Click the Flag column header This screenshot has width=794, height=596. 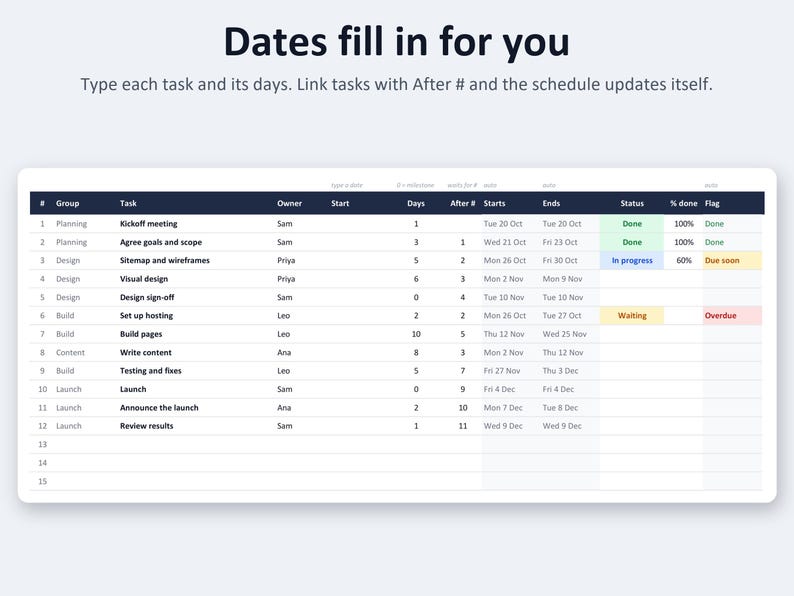(x=712, y=203)
